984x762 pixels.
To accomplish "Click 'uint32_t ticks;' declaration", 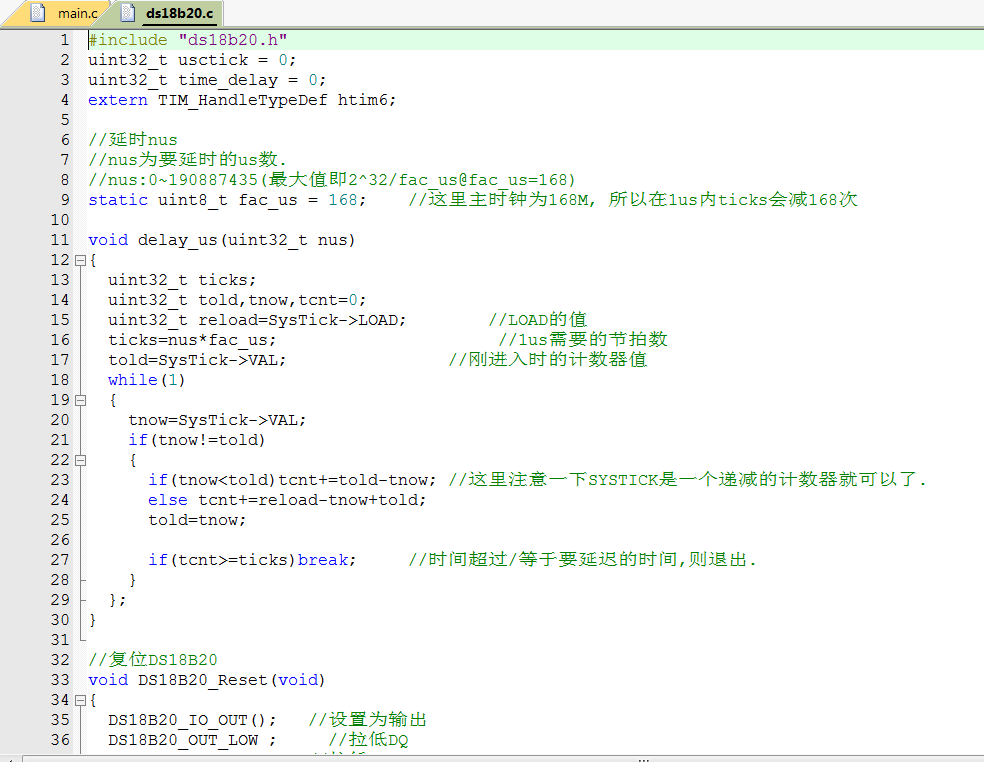I will coord(182,280).
